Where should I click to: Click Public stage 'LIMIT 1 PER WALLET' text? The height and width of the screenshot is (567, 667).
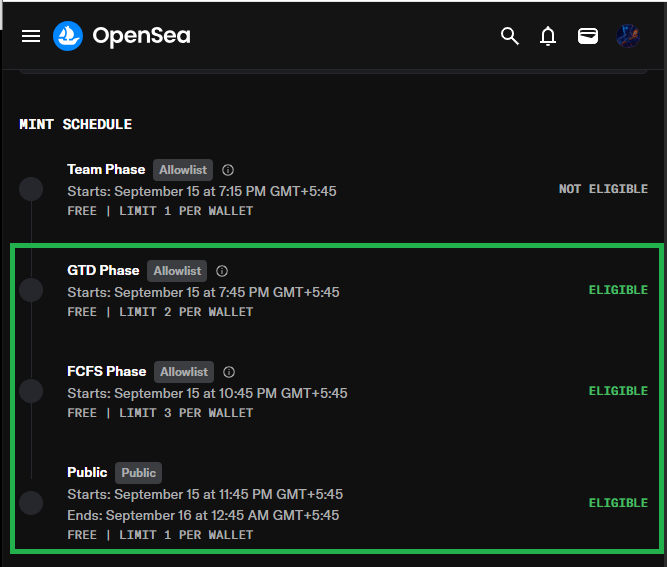(186, 535)
